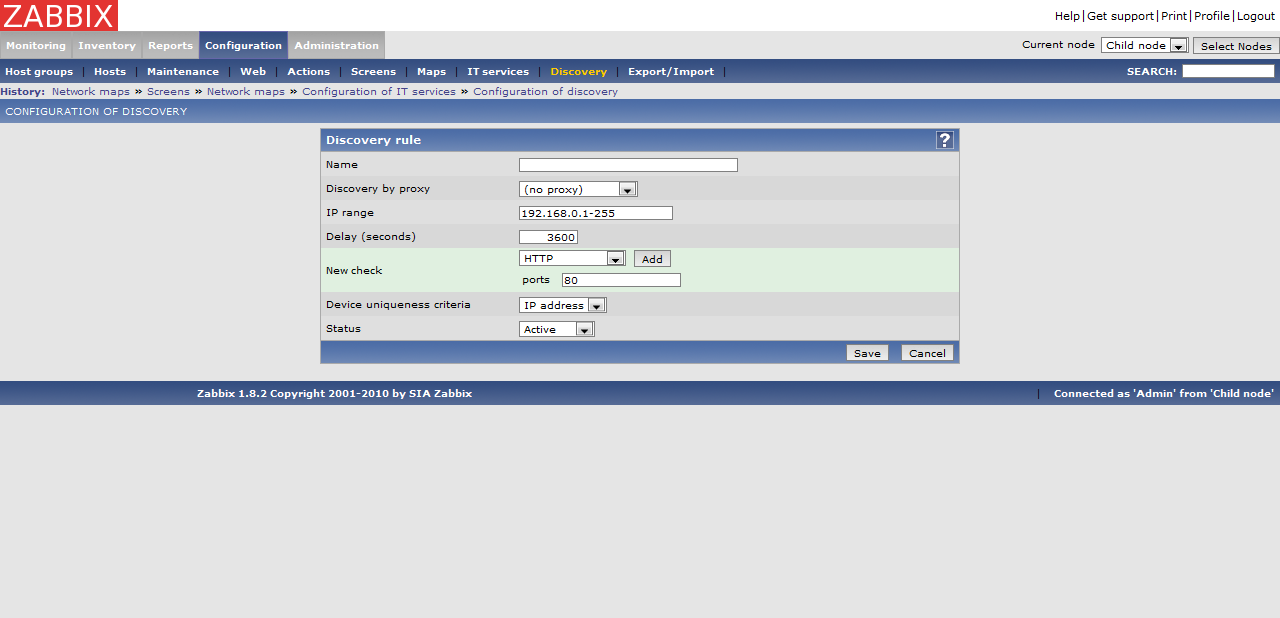The image size is (1280, 618).
Task: Add the new HTTP check
Action: click(652, 259)
